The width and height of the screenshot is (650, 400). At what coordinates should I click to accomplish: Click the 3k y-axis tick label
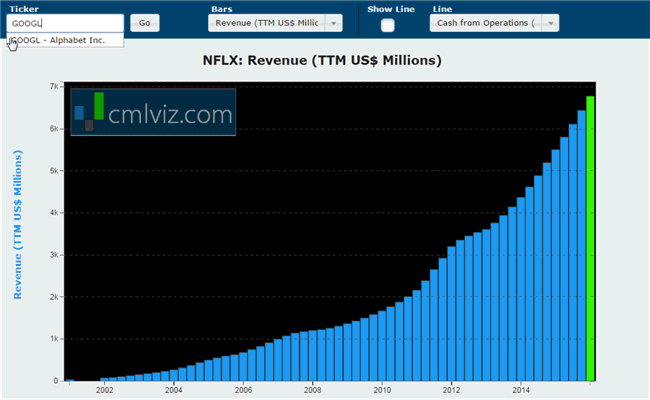point(54,255)
